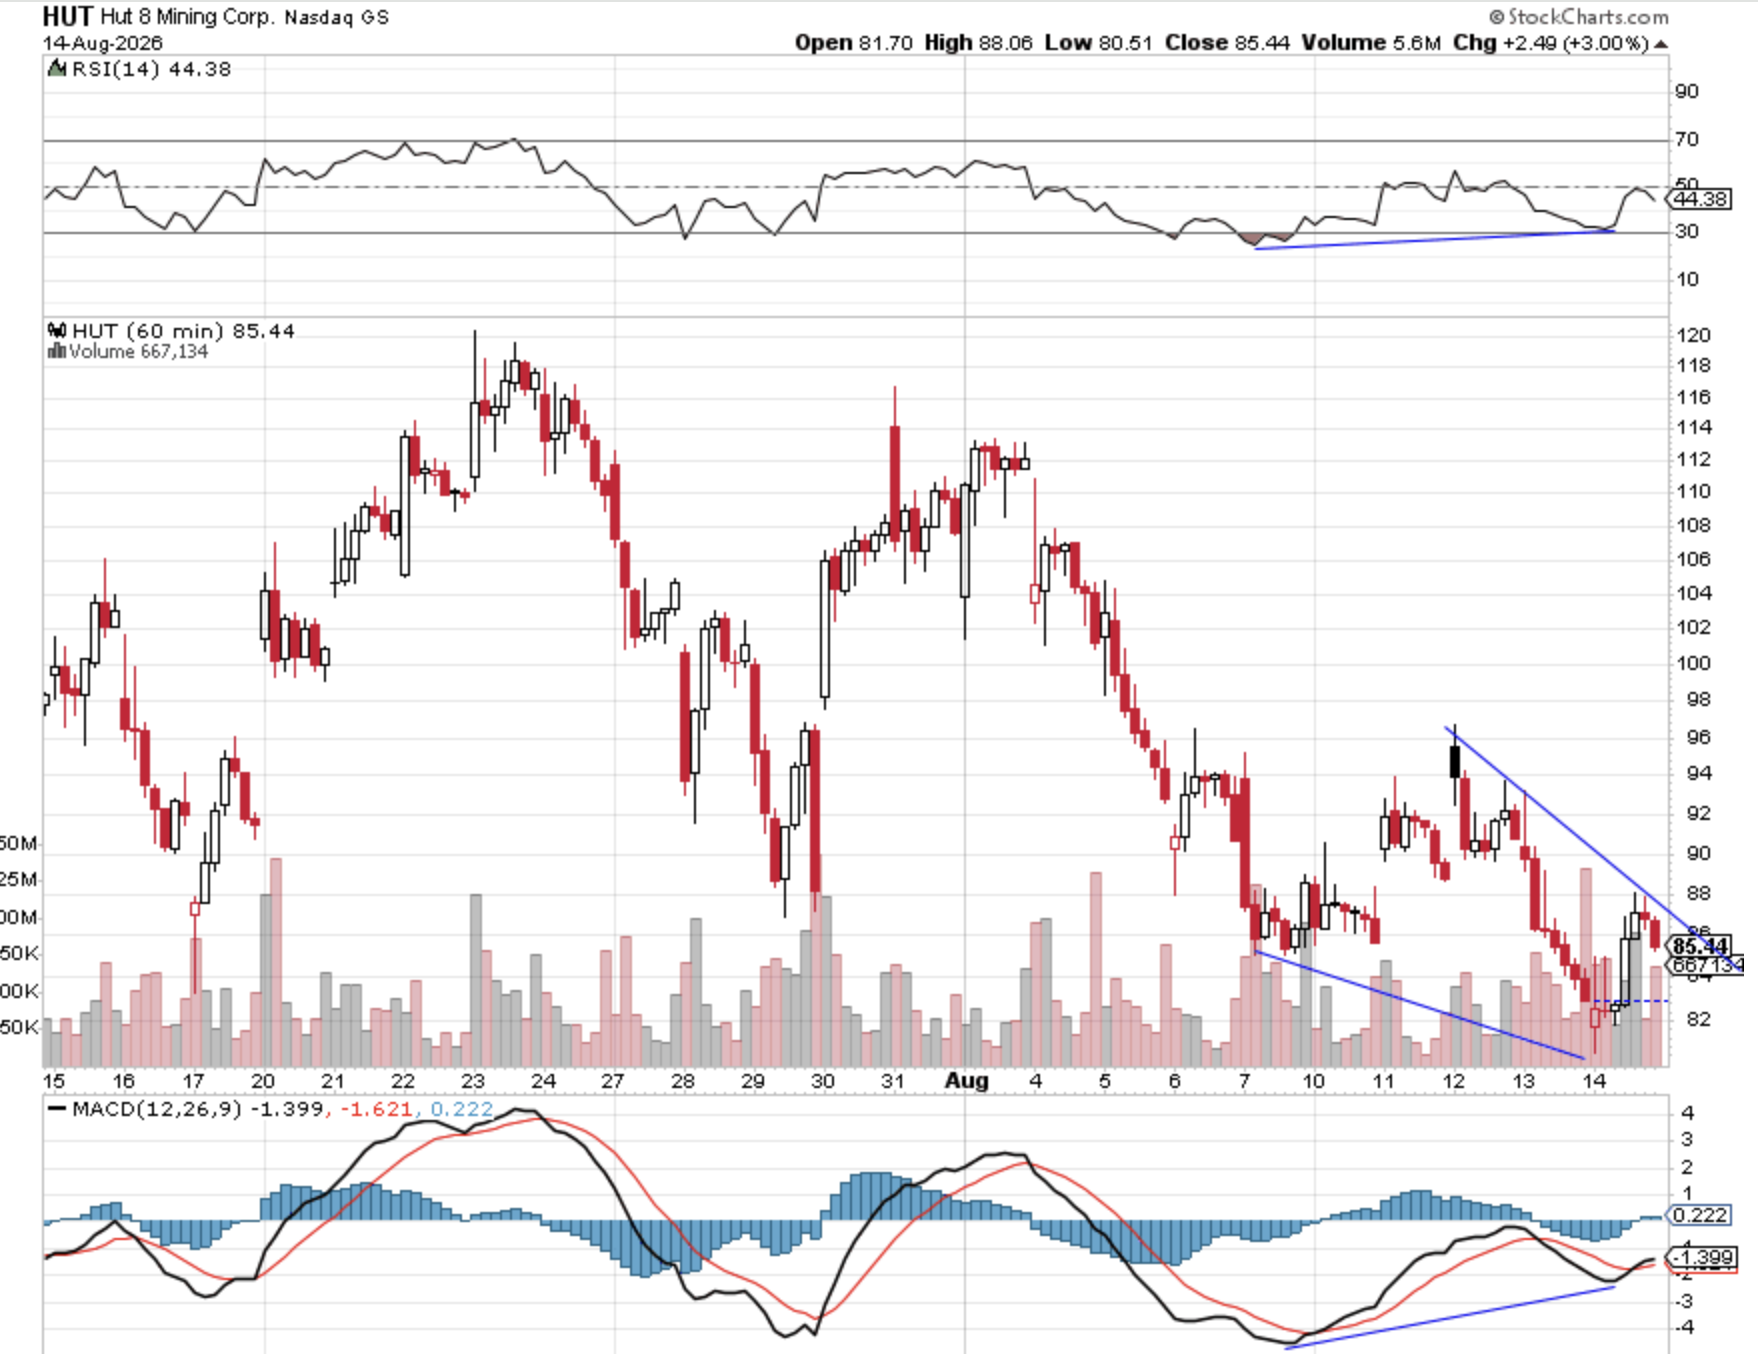Click the 12 date label on time axis
This screenshot has width=1758, height=1354.
pos(1453,1081)
